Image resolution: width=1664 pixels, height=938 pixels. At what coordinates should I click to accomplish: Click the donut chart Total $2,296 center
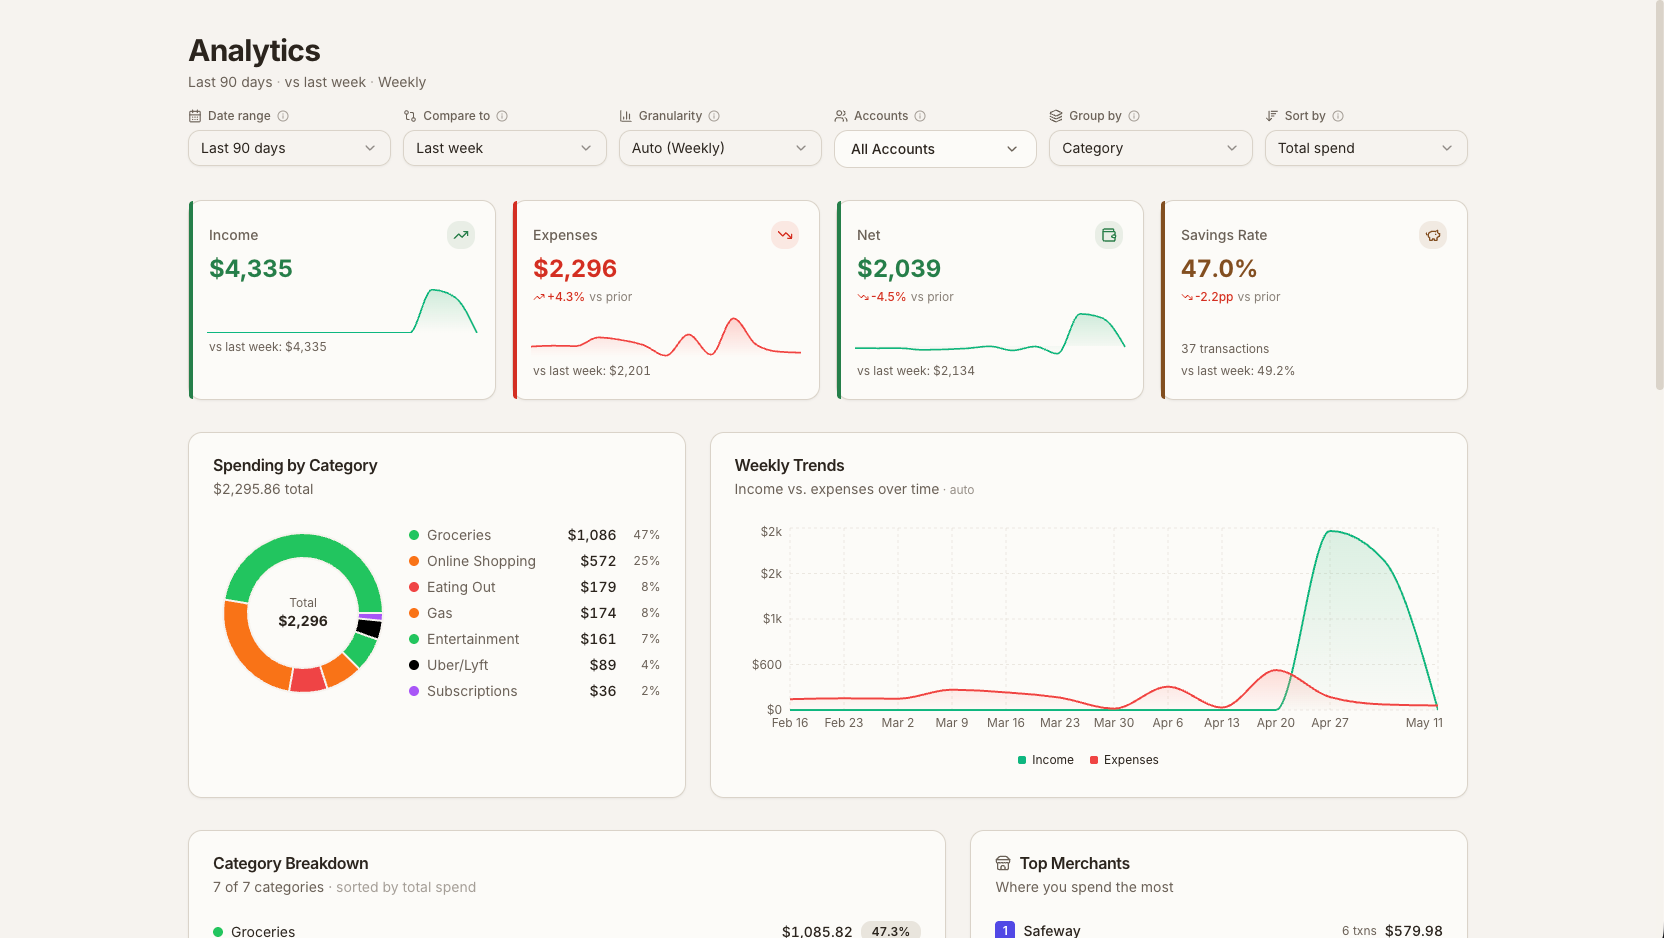[x=303, y=612]
